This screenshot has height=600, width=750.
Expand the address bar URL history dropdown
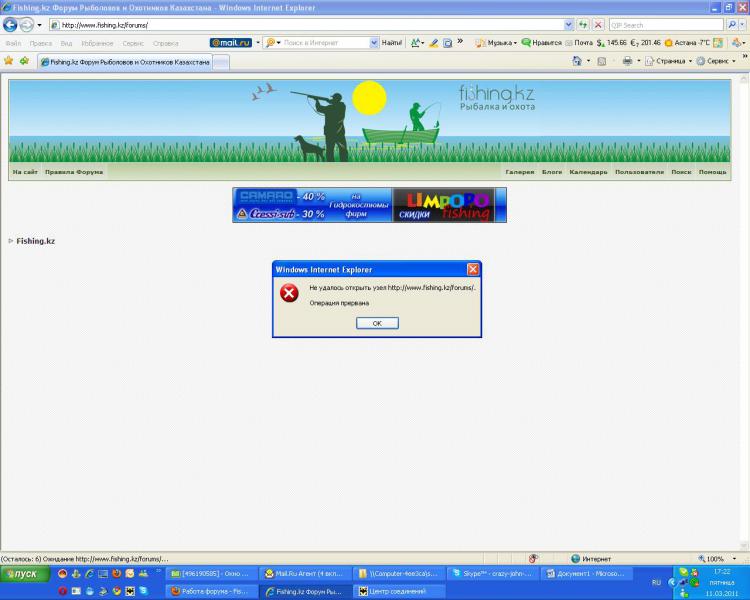click(x=568, y=25)
